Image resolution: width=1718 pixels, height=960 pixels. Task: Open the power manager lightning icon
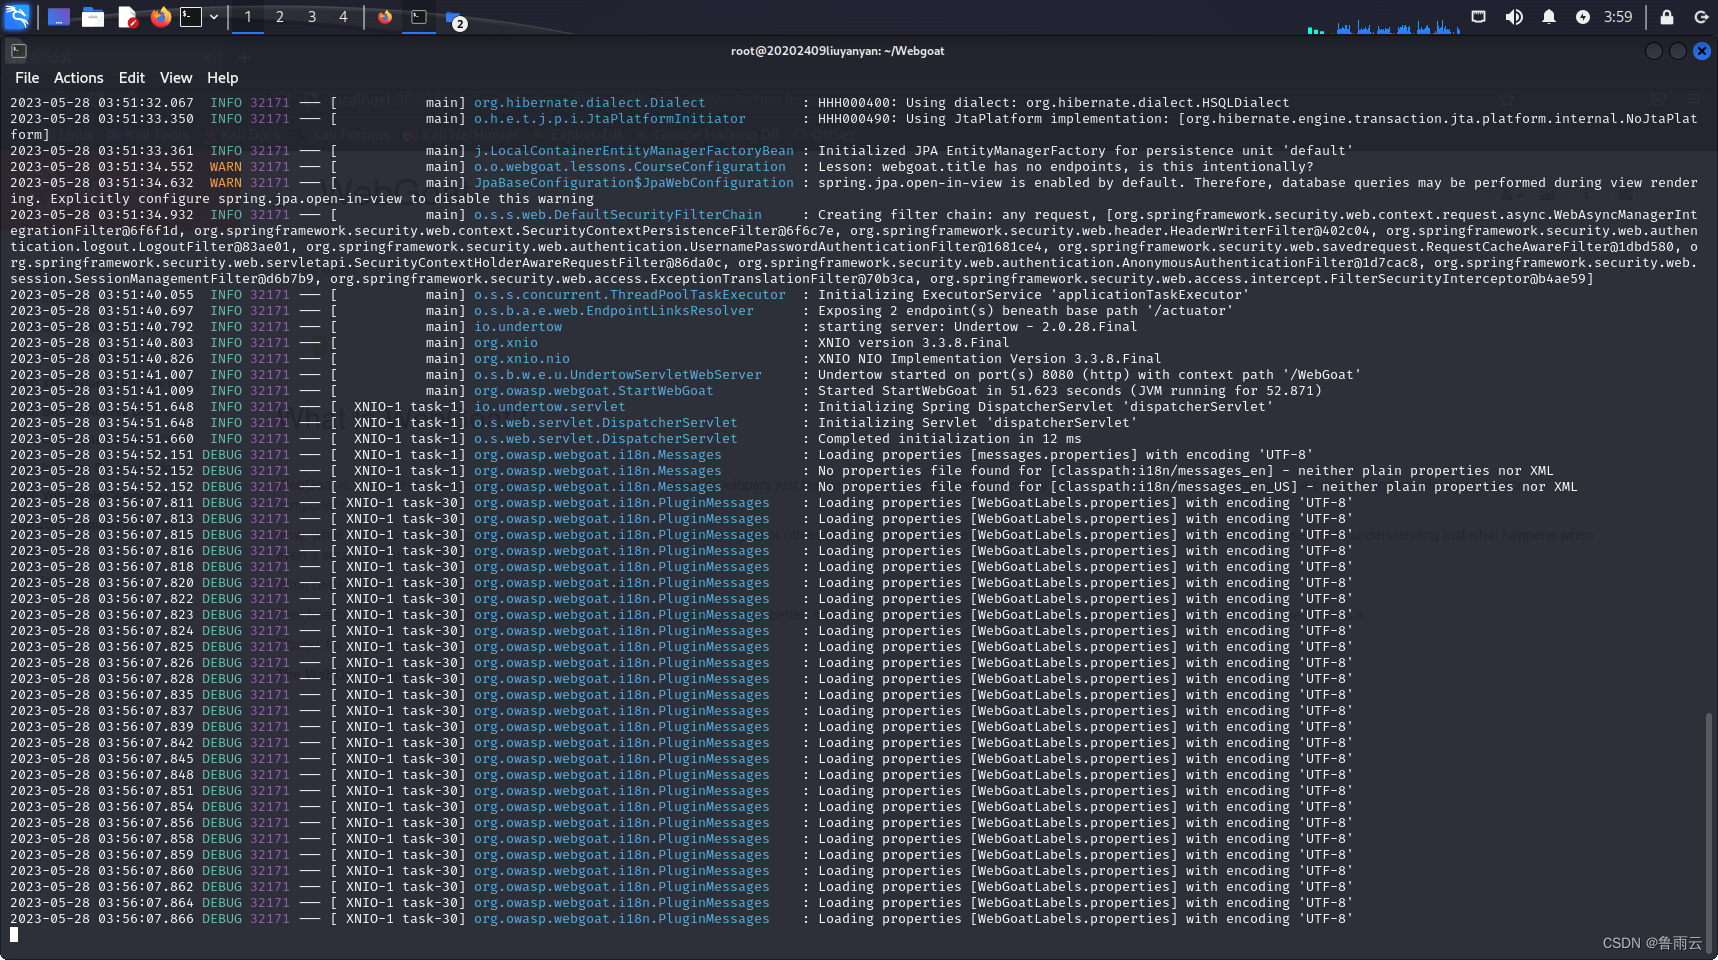tap(1582, 17)
